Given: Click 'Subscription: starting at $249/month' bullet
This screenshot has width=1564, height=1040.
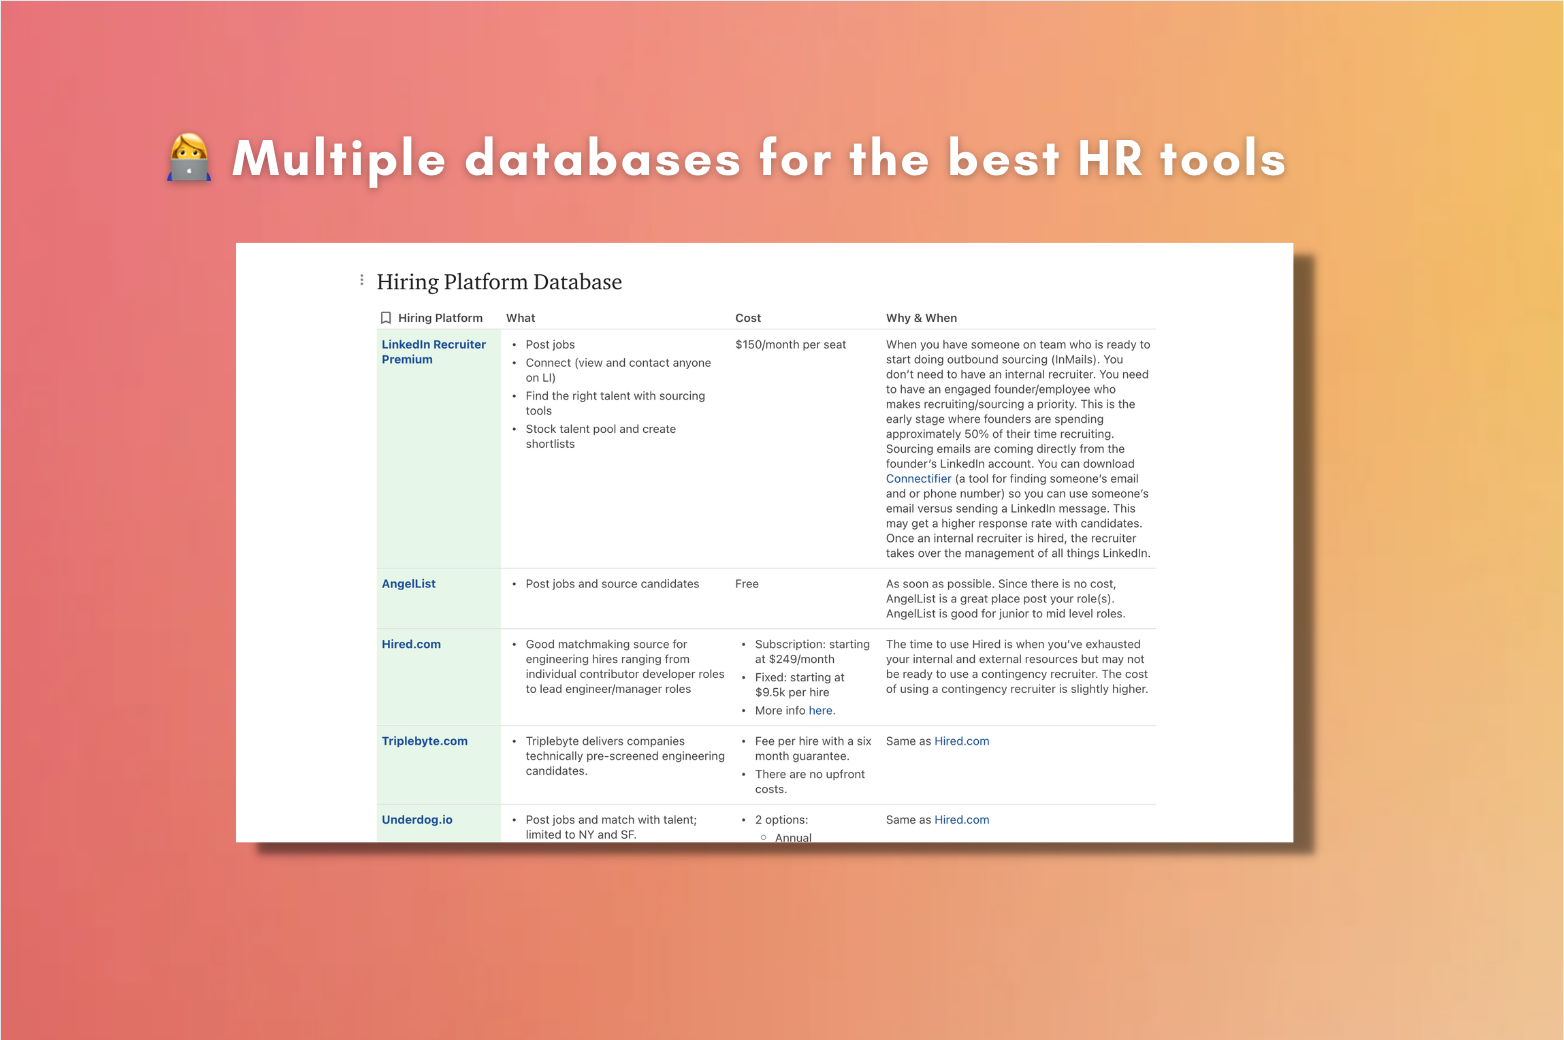Looking at the screenshot, I should pos(812,652).
